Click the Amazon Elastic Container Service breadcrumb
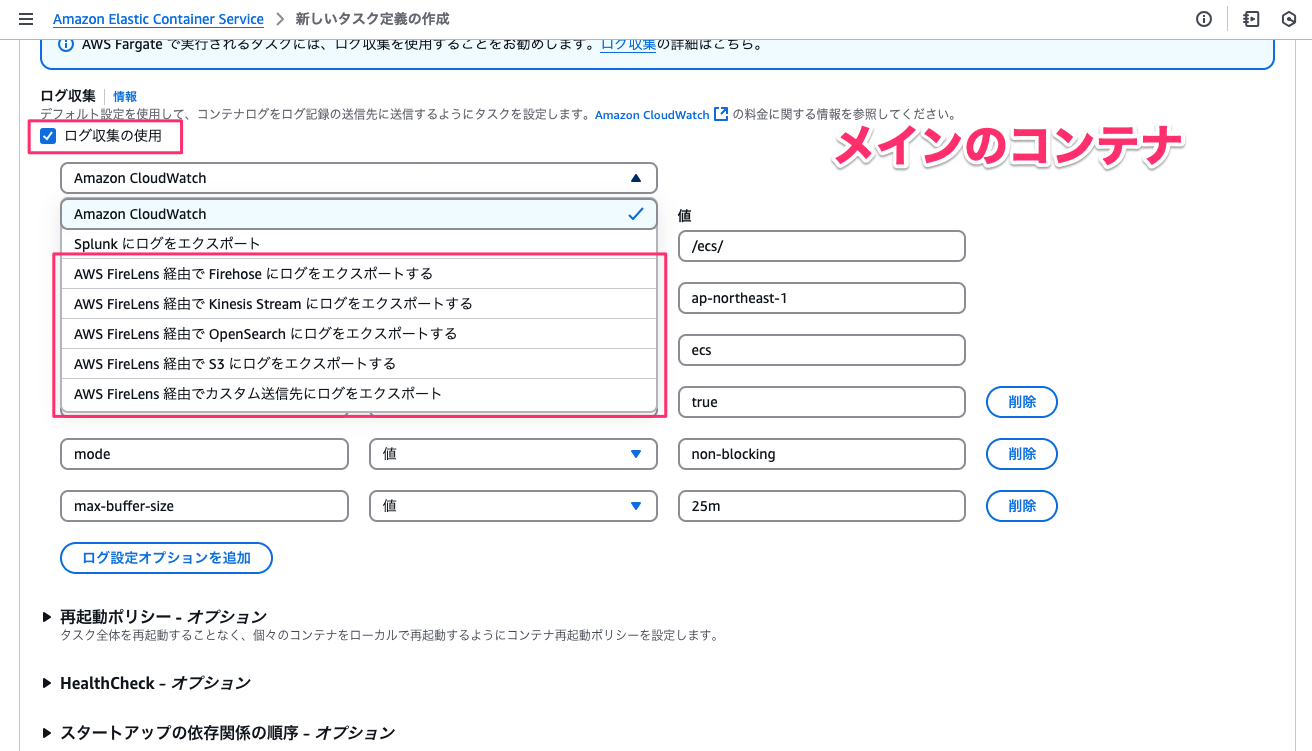 point(158,19)
